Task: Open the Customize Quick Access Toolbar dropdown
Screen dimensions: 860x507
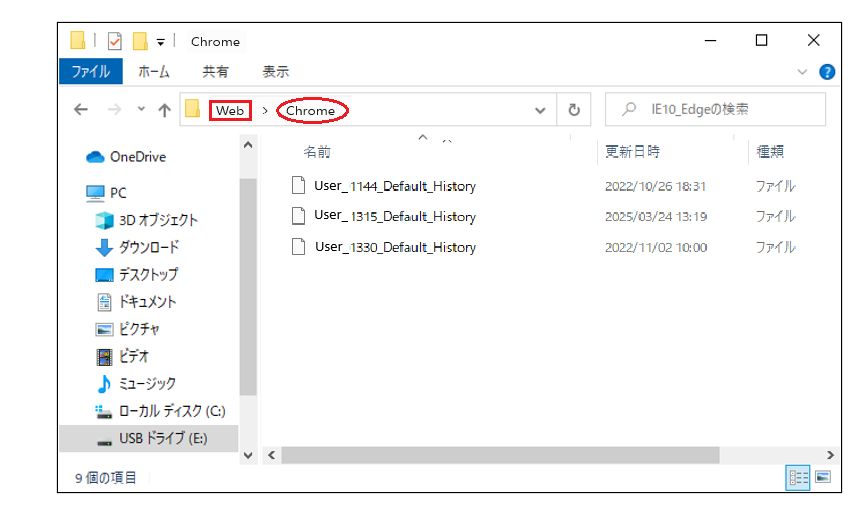Action: pyautogui.click(x=161, y=42)
